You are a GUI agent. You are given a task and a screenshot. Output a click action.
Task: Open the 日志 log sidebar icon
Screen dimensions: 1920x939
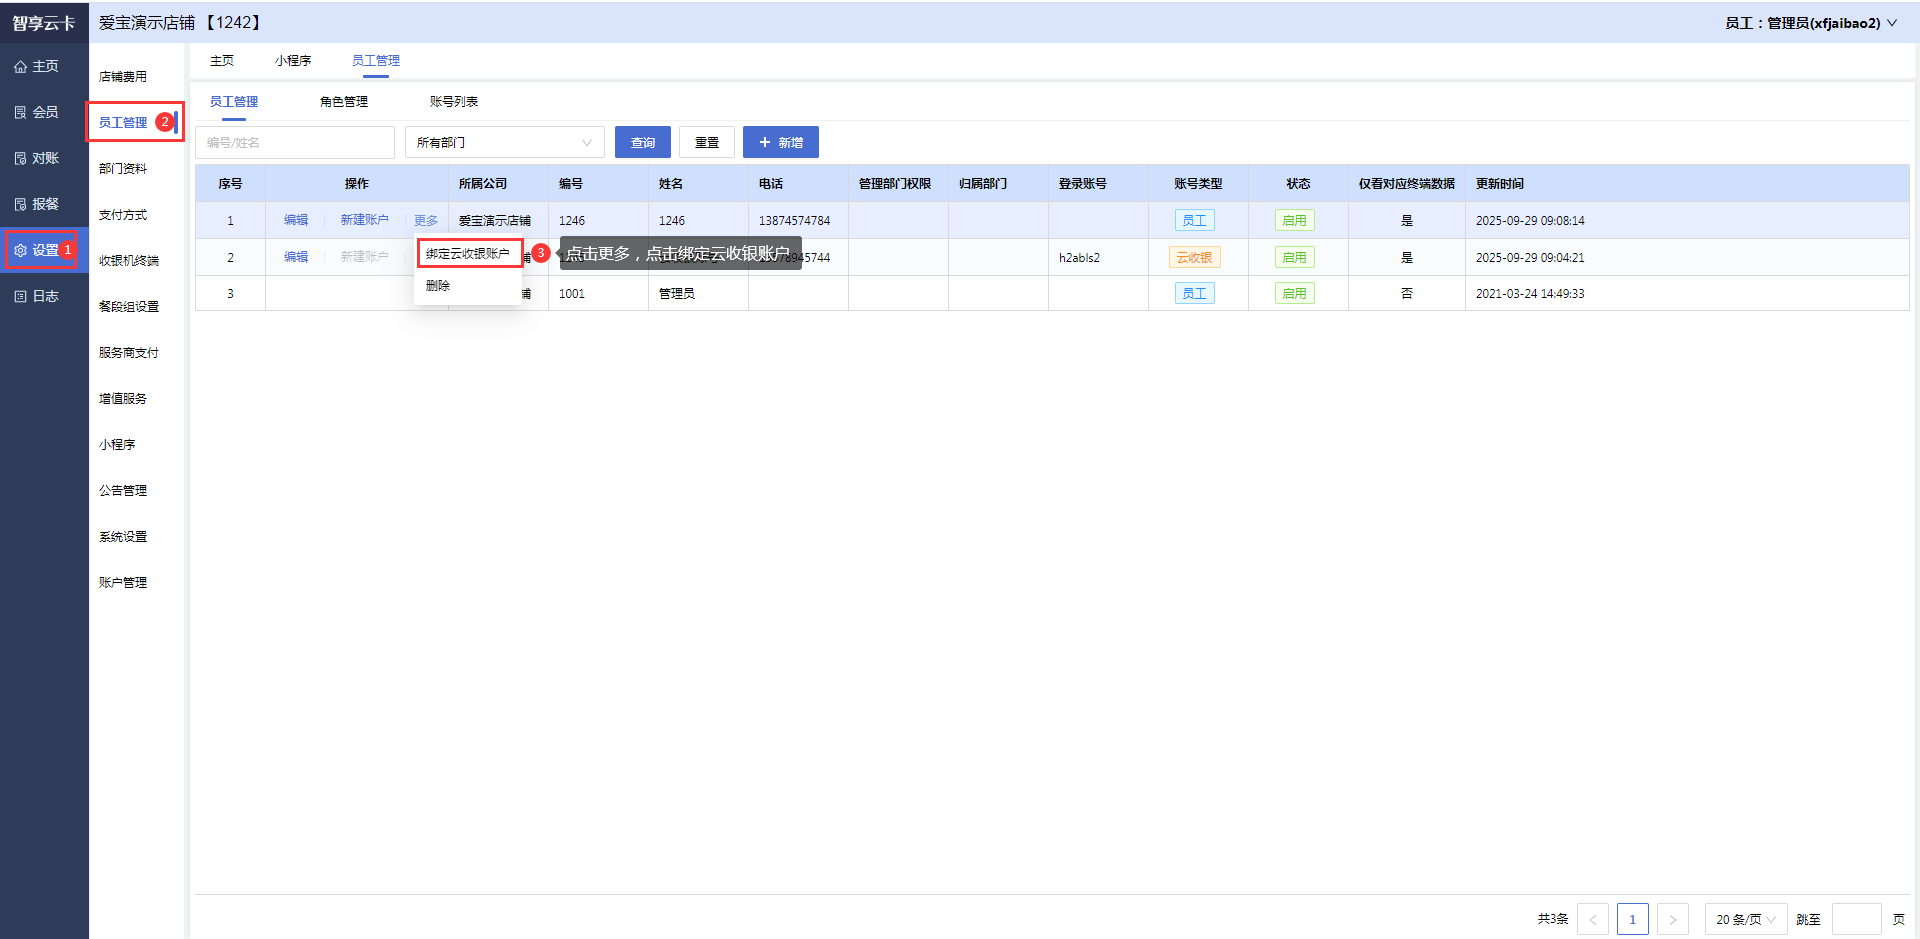click(x=21, y=297)
